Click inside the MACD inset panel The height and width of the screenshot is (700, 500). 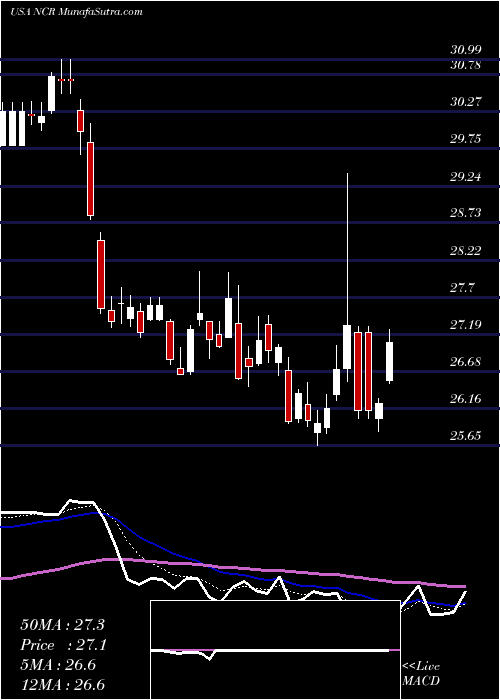point(275,650)
